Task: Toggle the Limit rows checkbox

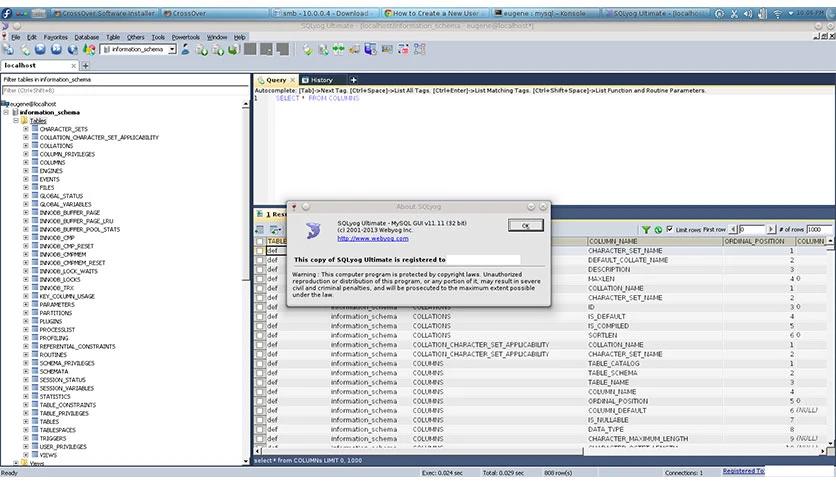Action: 670,229
